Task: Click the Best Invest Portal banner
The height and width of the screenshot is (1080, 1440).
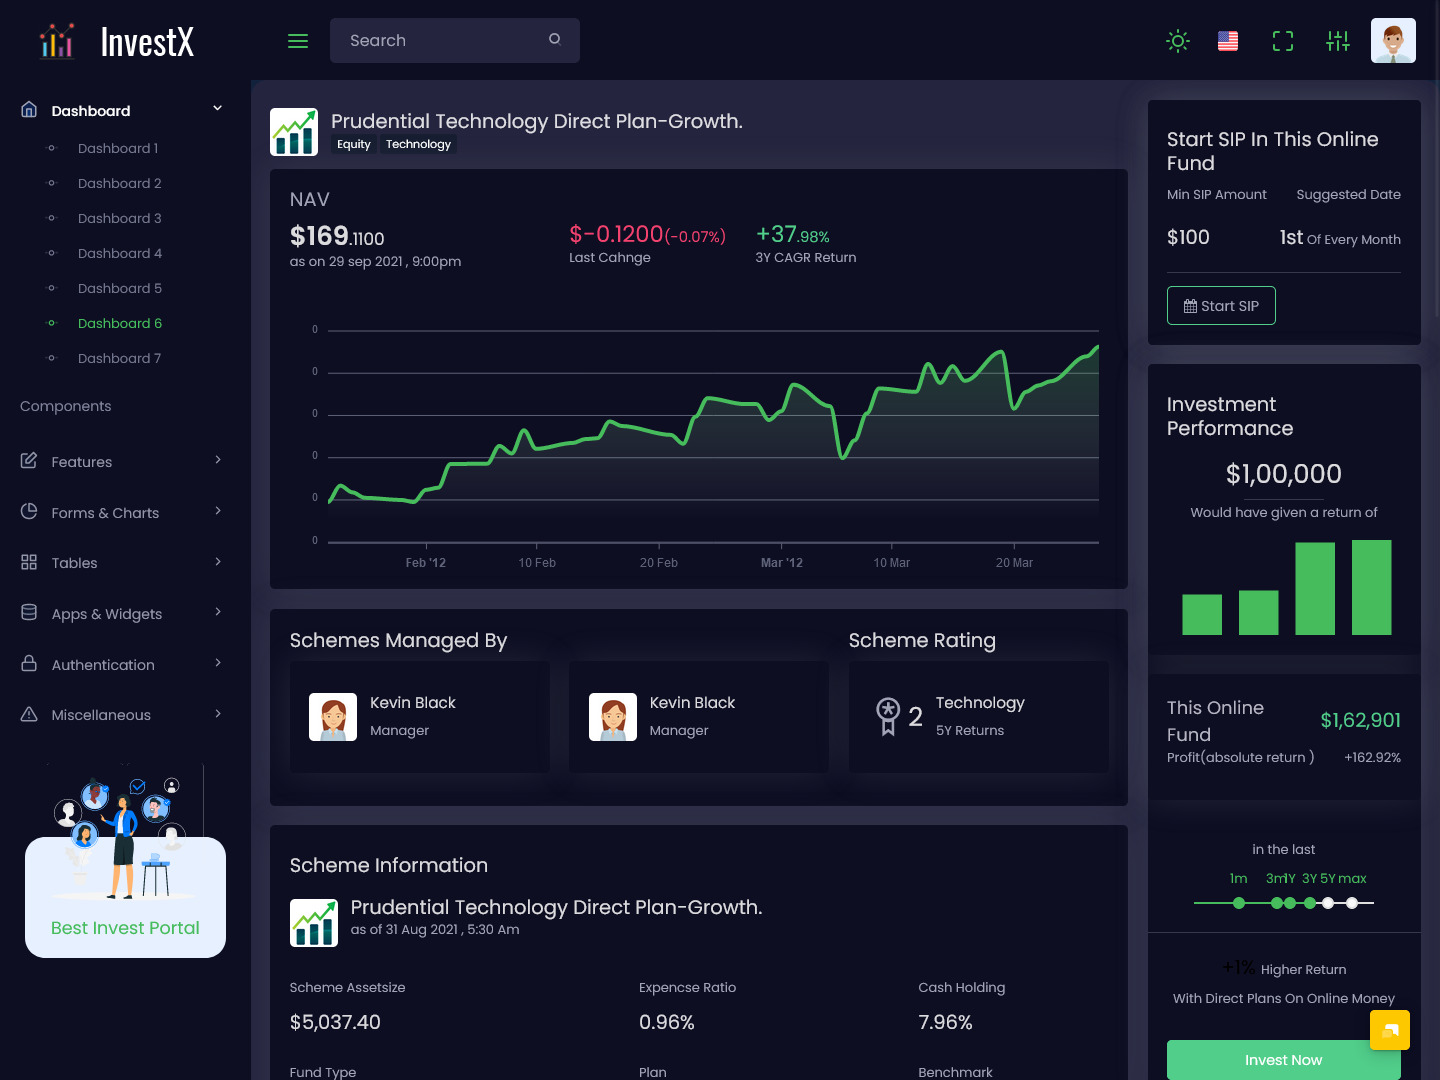Action: tap(125, 897)
